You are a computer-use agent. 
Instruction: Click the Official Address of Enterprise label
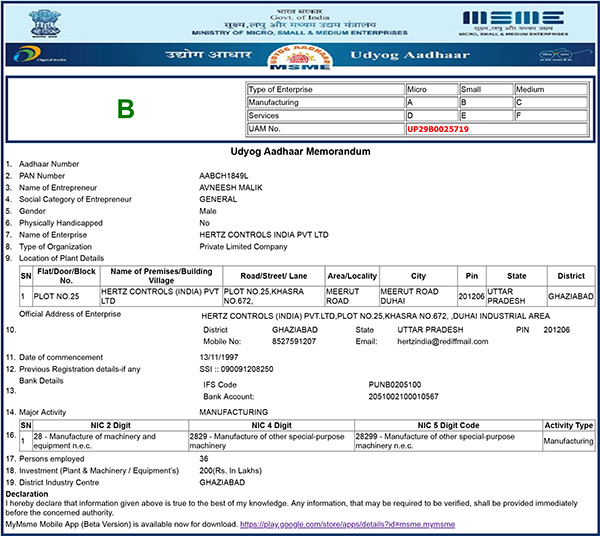click(70, 314)
